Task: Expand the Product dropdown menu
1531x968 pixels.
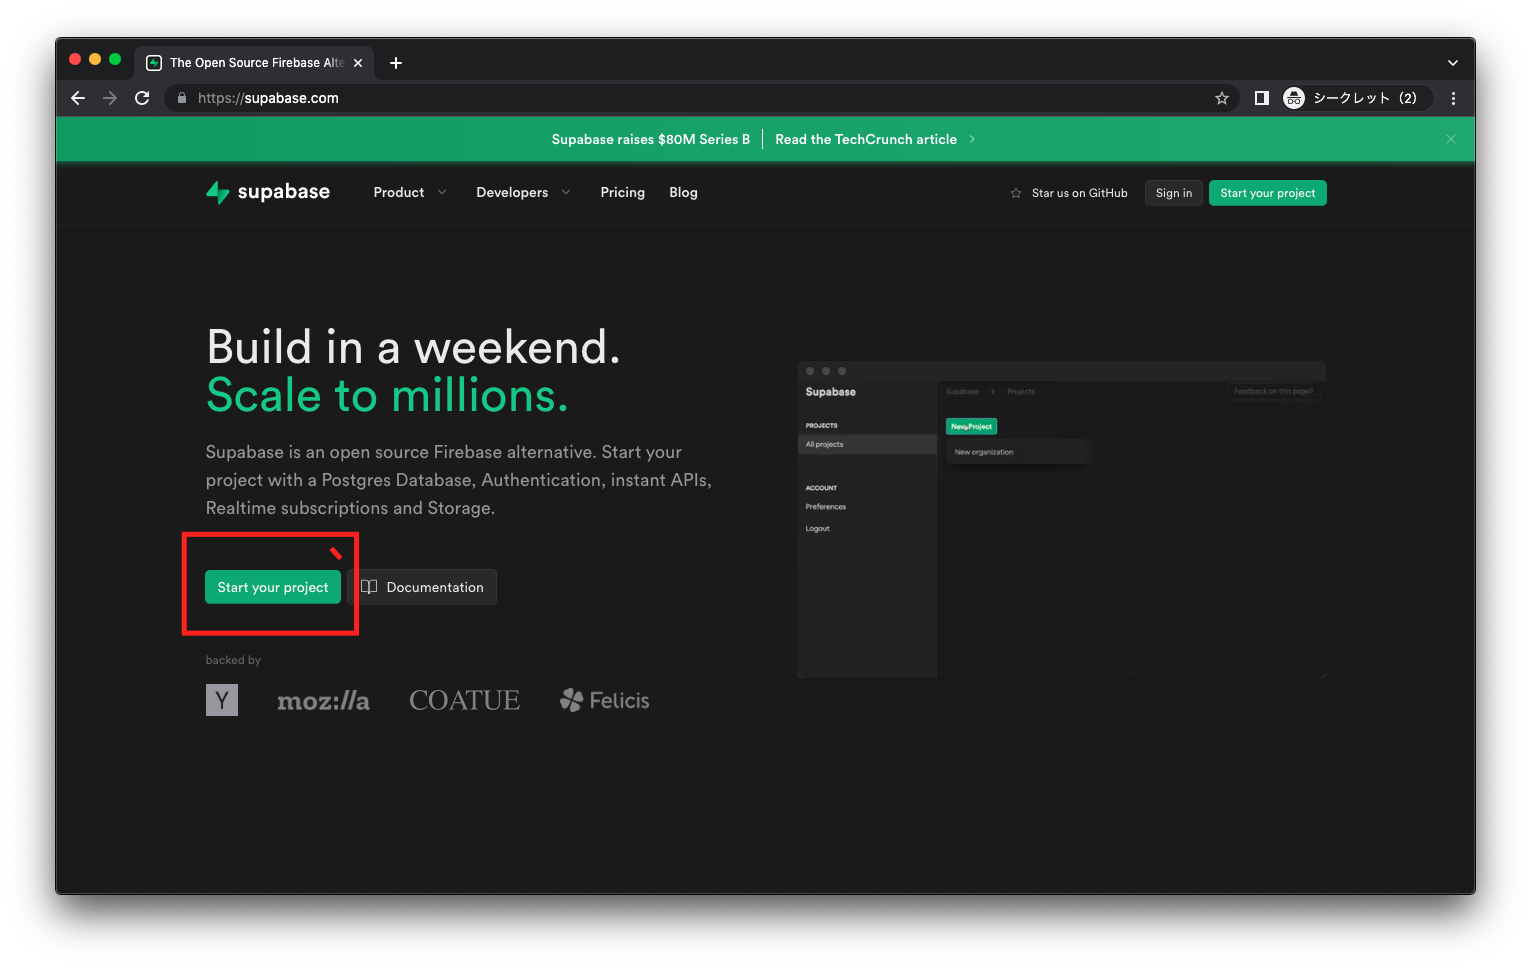Action: click(x=410, y=192)
